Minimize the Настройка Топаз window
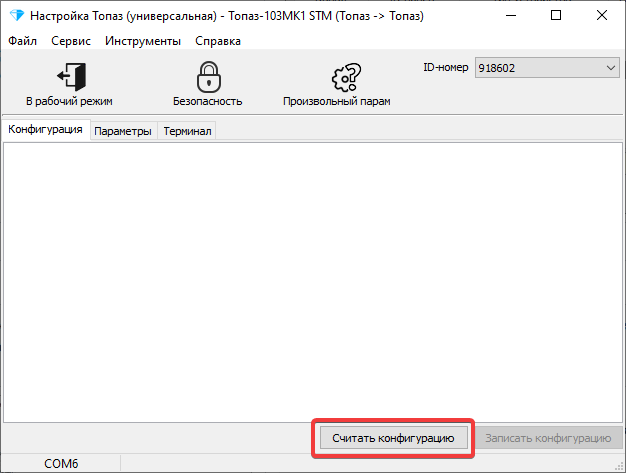The height and width of the screenshot is (473, 626). 511,16
